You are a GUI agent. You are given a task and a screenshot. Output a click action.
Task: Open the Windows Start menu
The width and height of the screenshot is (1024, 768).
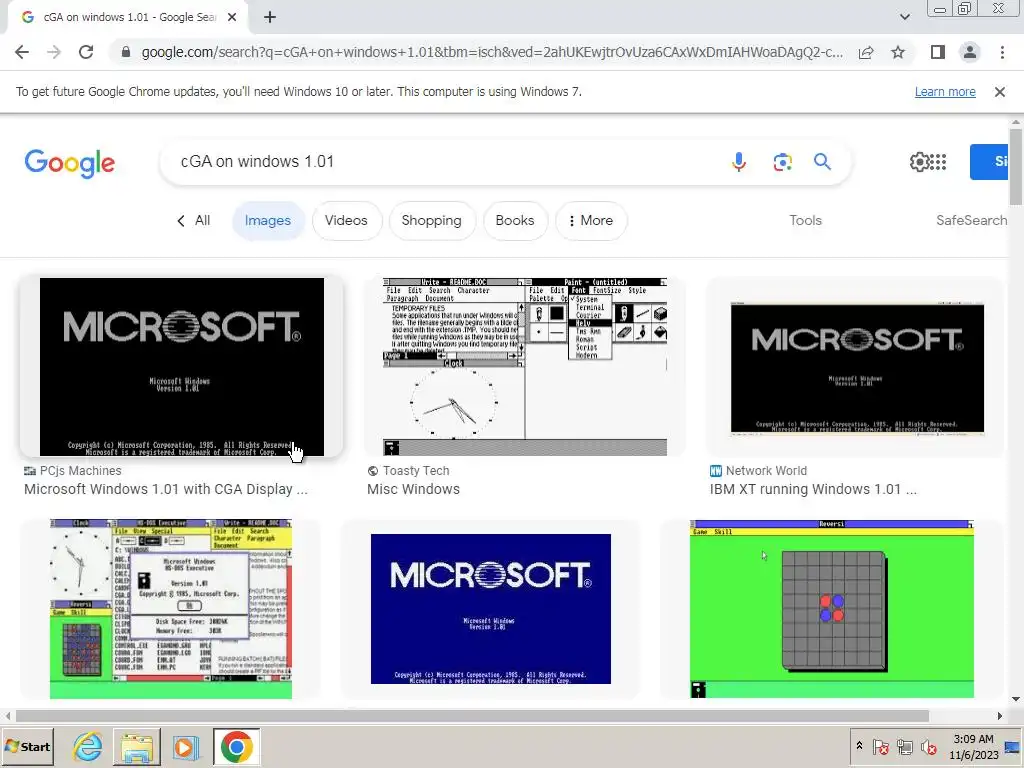coord(27,746)
